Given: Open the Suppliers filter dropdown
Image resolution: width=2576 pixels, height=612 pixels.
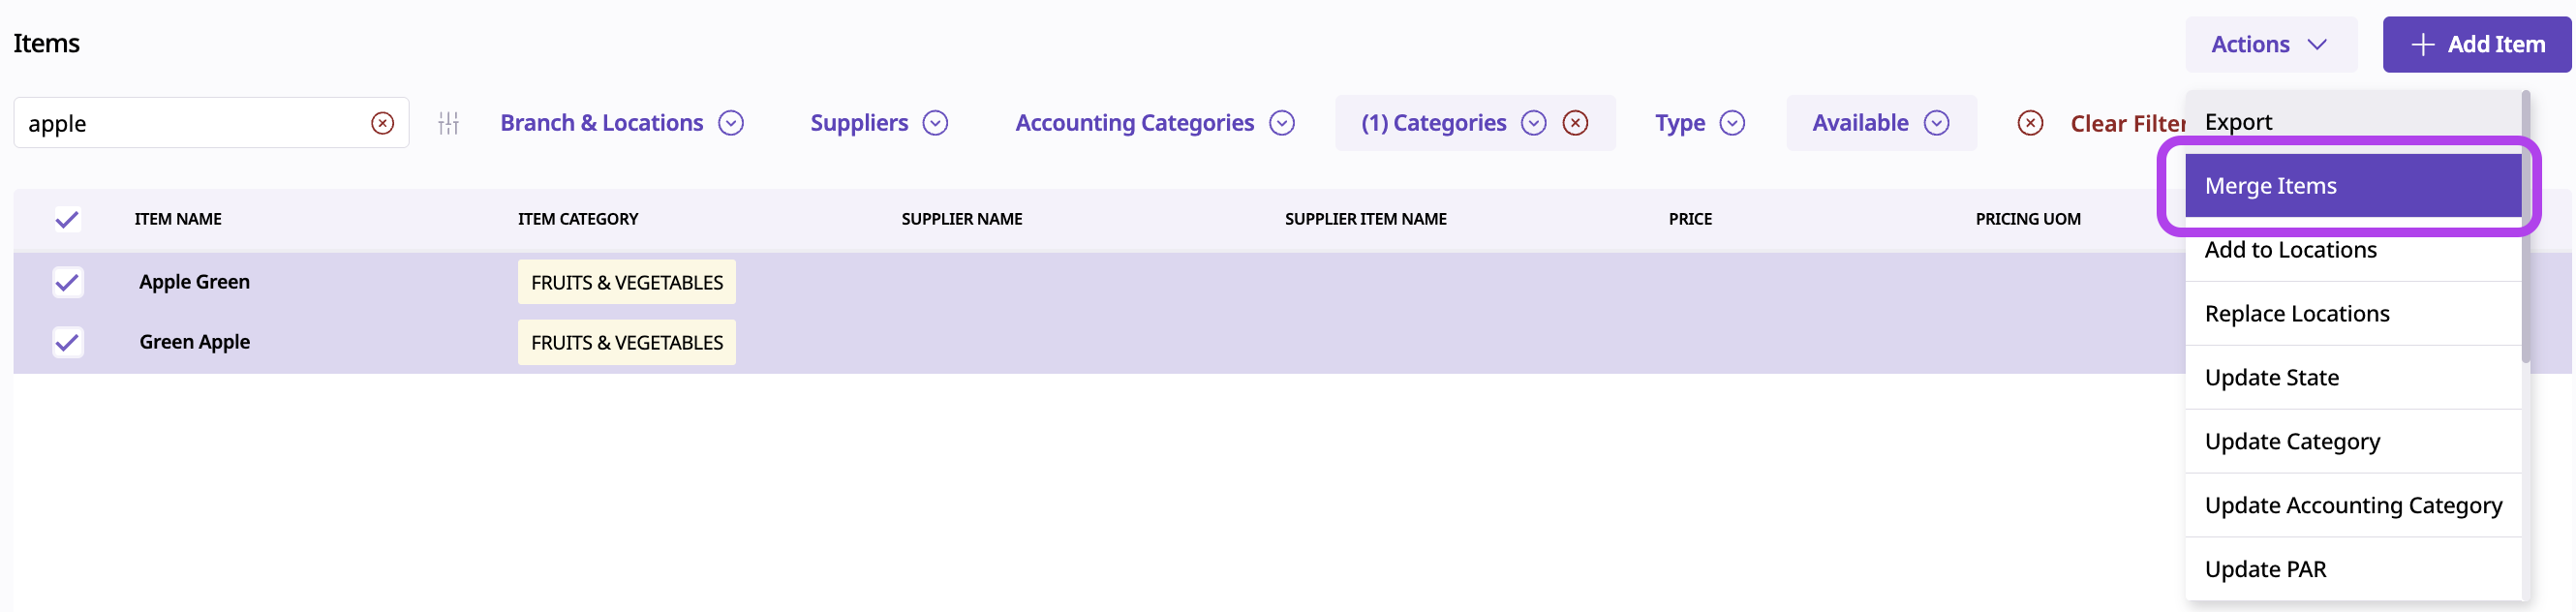Looking at the screenshot, I should coord(935,123).
